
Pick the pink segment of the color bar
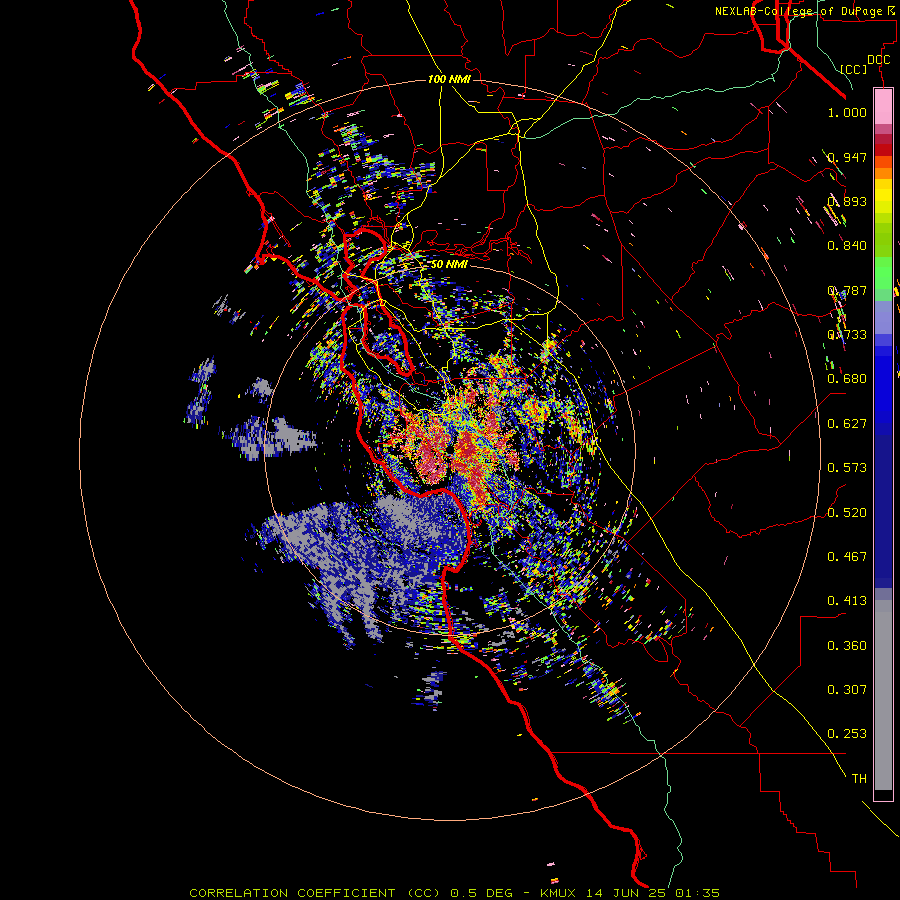tap(883, 107)
